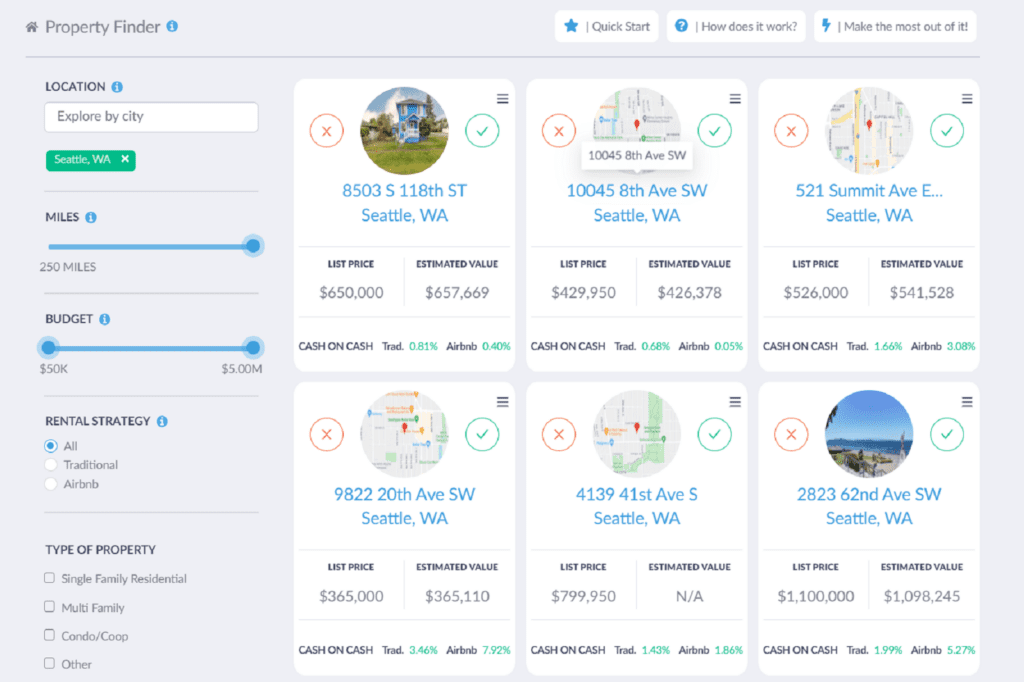1024x682 pixels.
Task: Enable the Multi Family filter
Action: pos(47,607)
